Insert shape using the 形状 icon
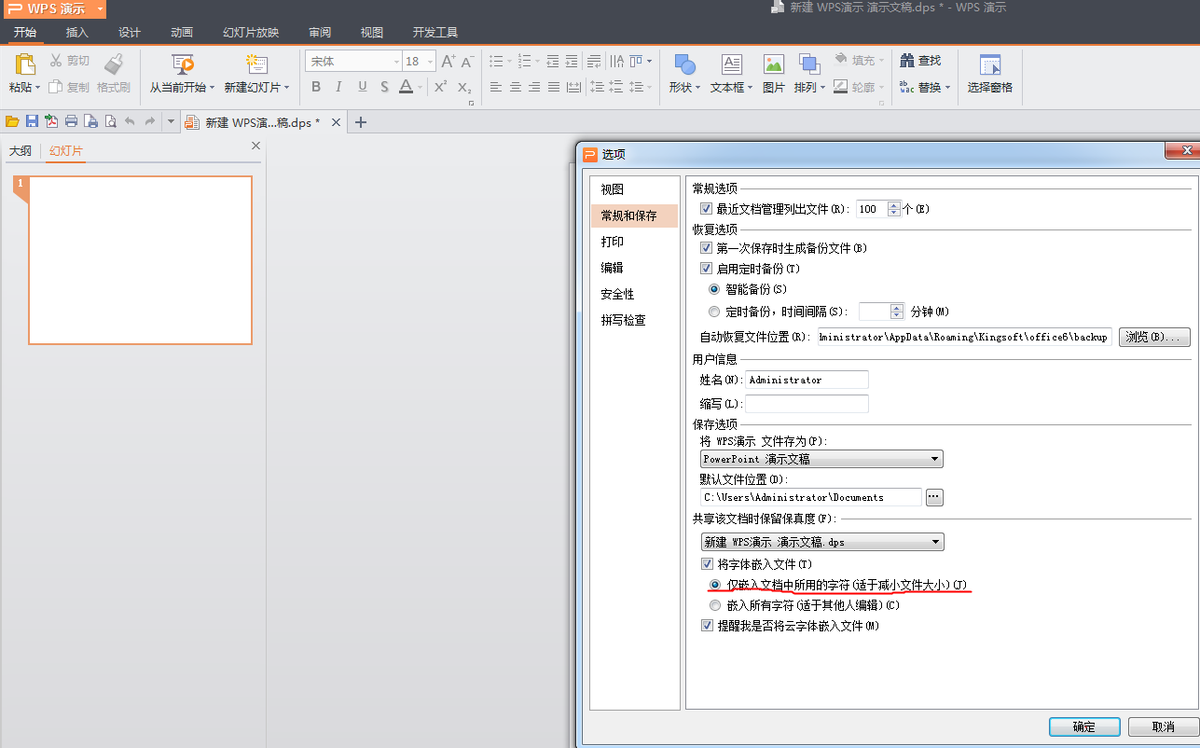 point(685,65)
